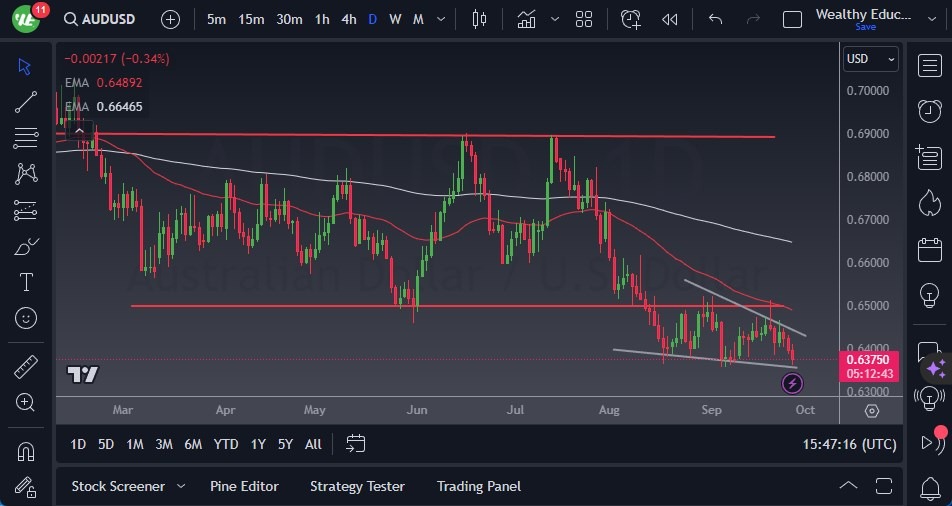Open the Alerts panel clock icon

(929, 110)
